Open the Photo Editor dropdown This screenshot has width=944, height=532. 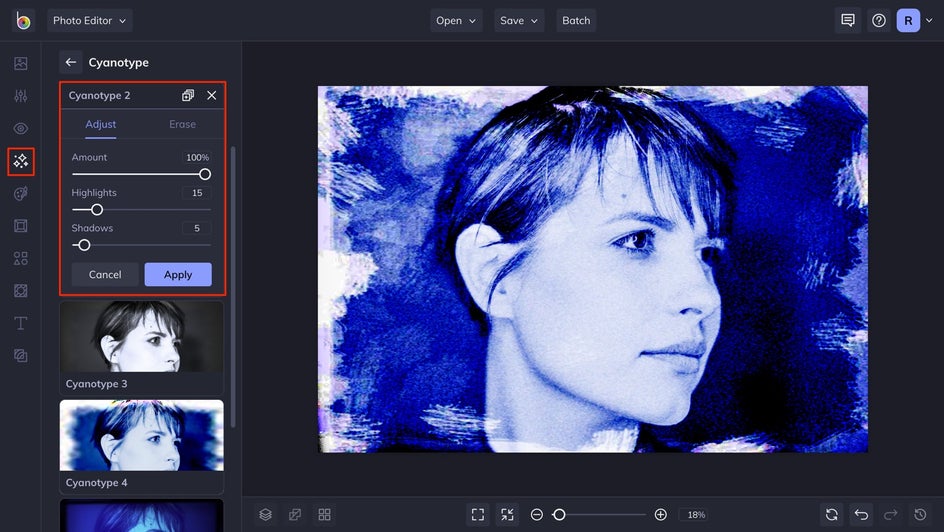tap(90, 20)
